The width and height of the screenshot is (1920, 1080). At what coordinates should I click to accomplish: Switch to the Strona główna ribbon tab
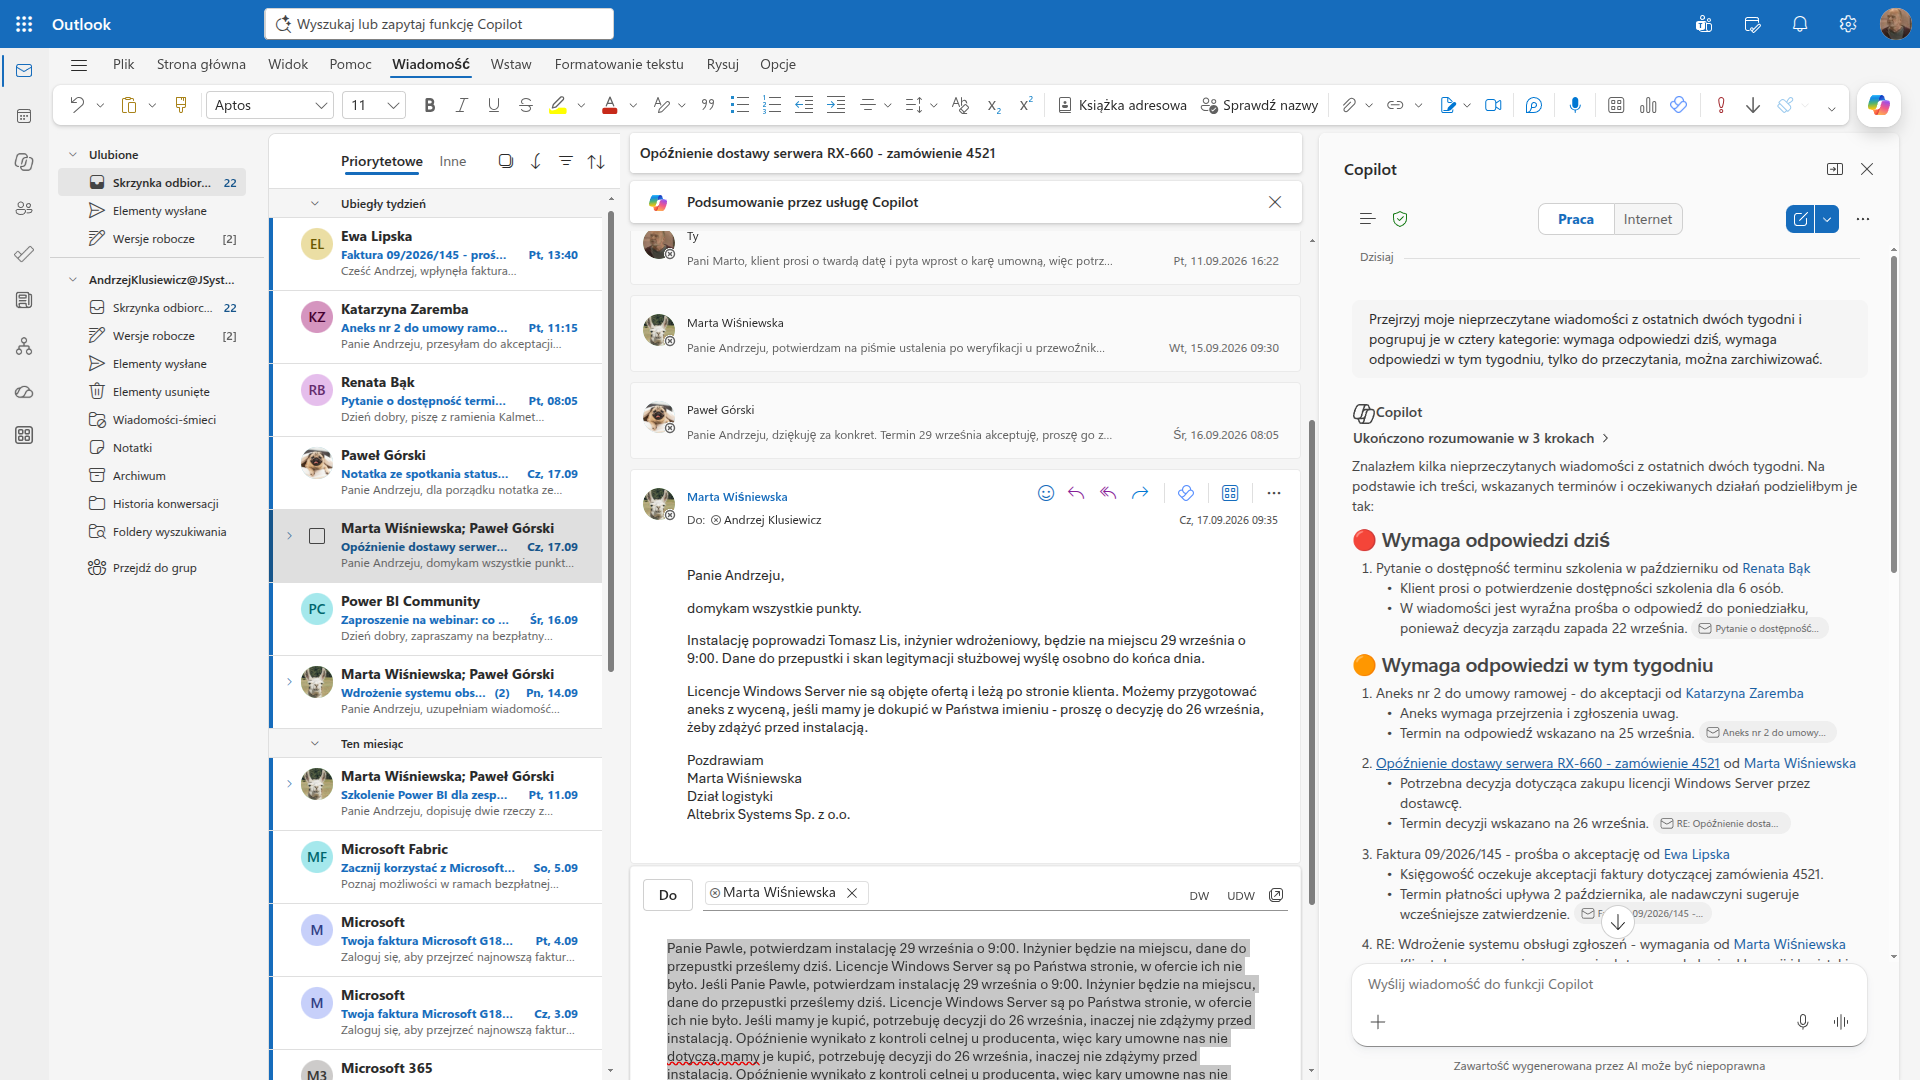(201, 64)
